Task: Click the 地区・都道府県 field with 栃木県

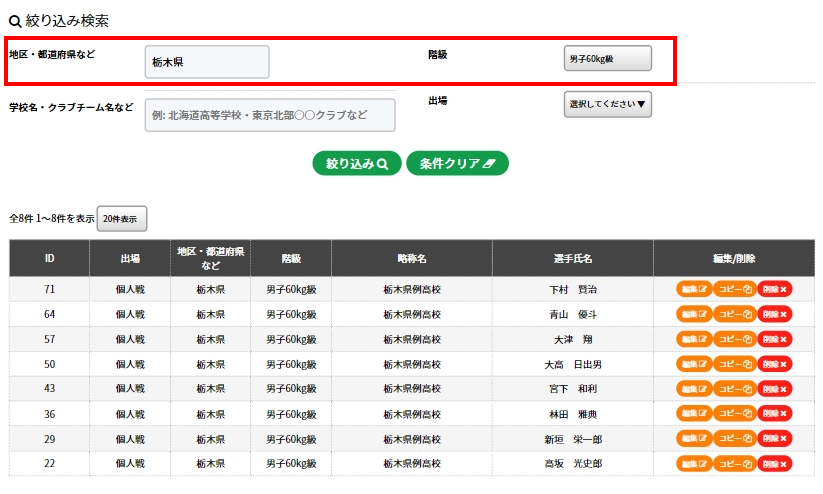Action: (207, 62)
